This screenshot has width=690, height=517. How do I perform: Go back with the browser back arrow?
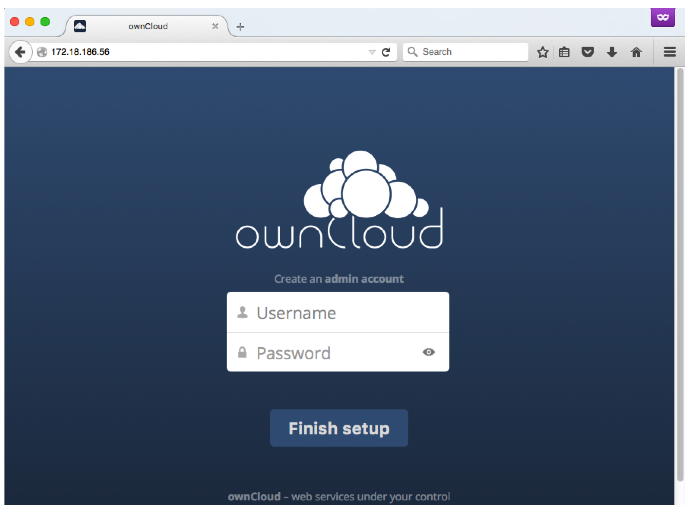click(20, 52)
